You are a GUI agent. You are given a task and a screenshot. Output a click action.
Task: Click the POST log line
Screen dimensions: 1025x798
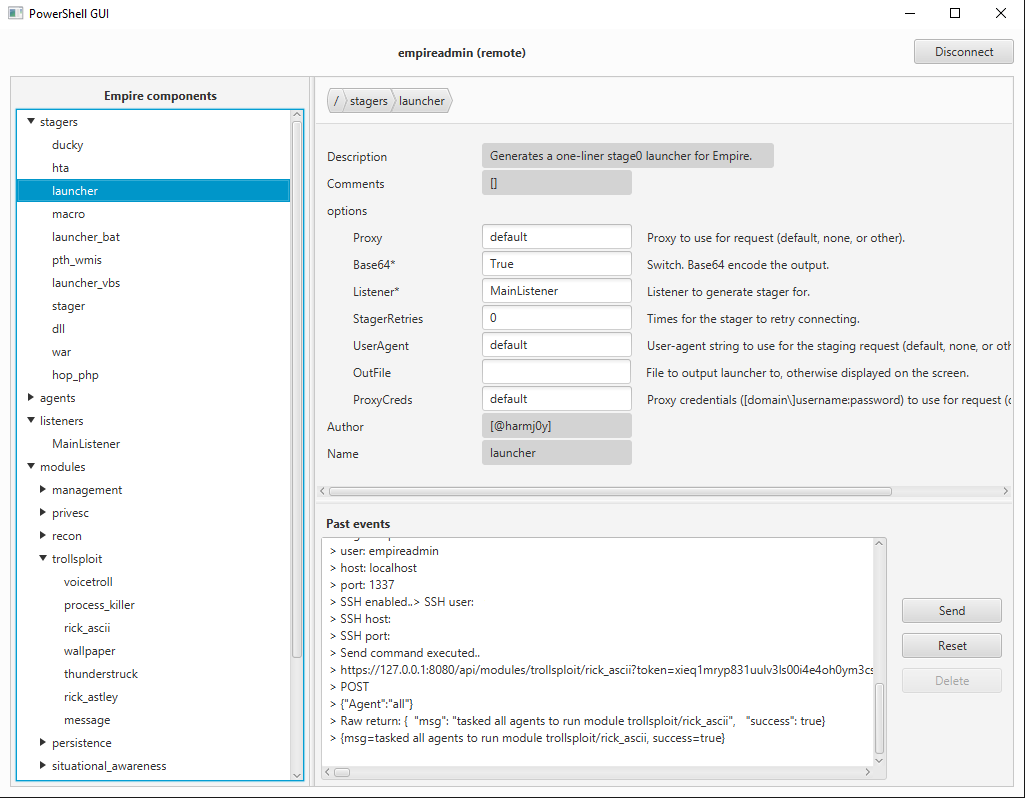pos(350,687)
